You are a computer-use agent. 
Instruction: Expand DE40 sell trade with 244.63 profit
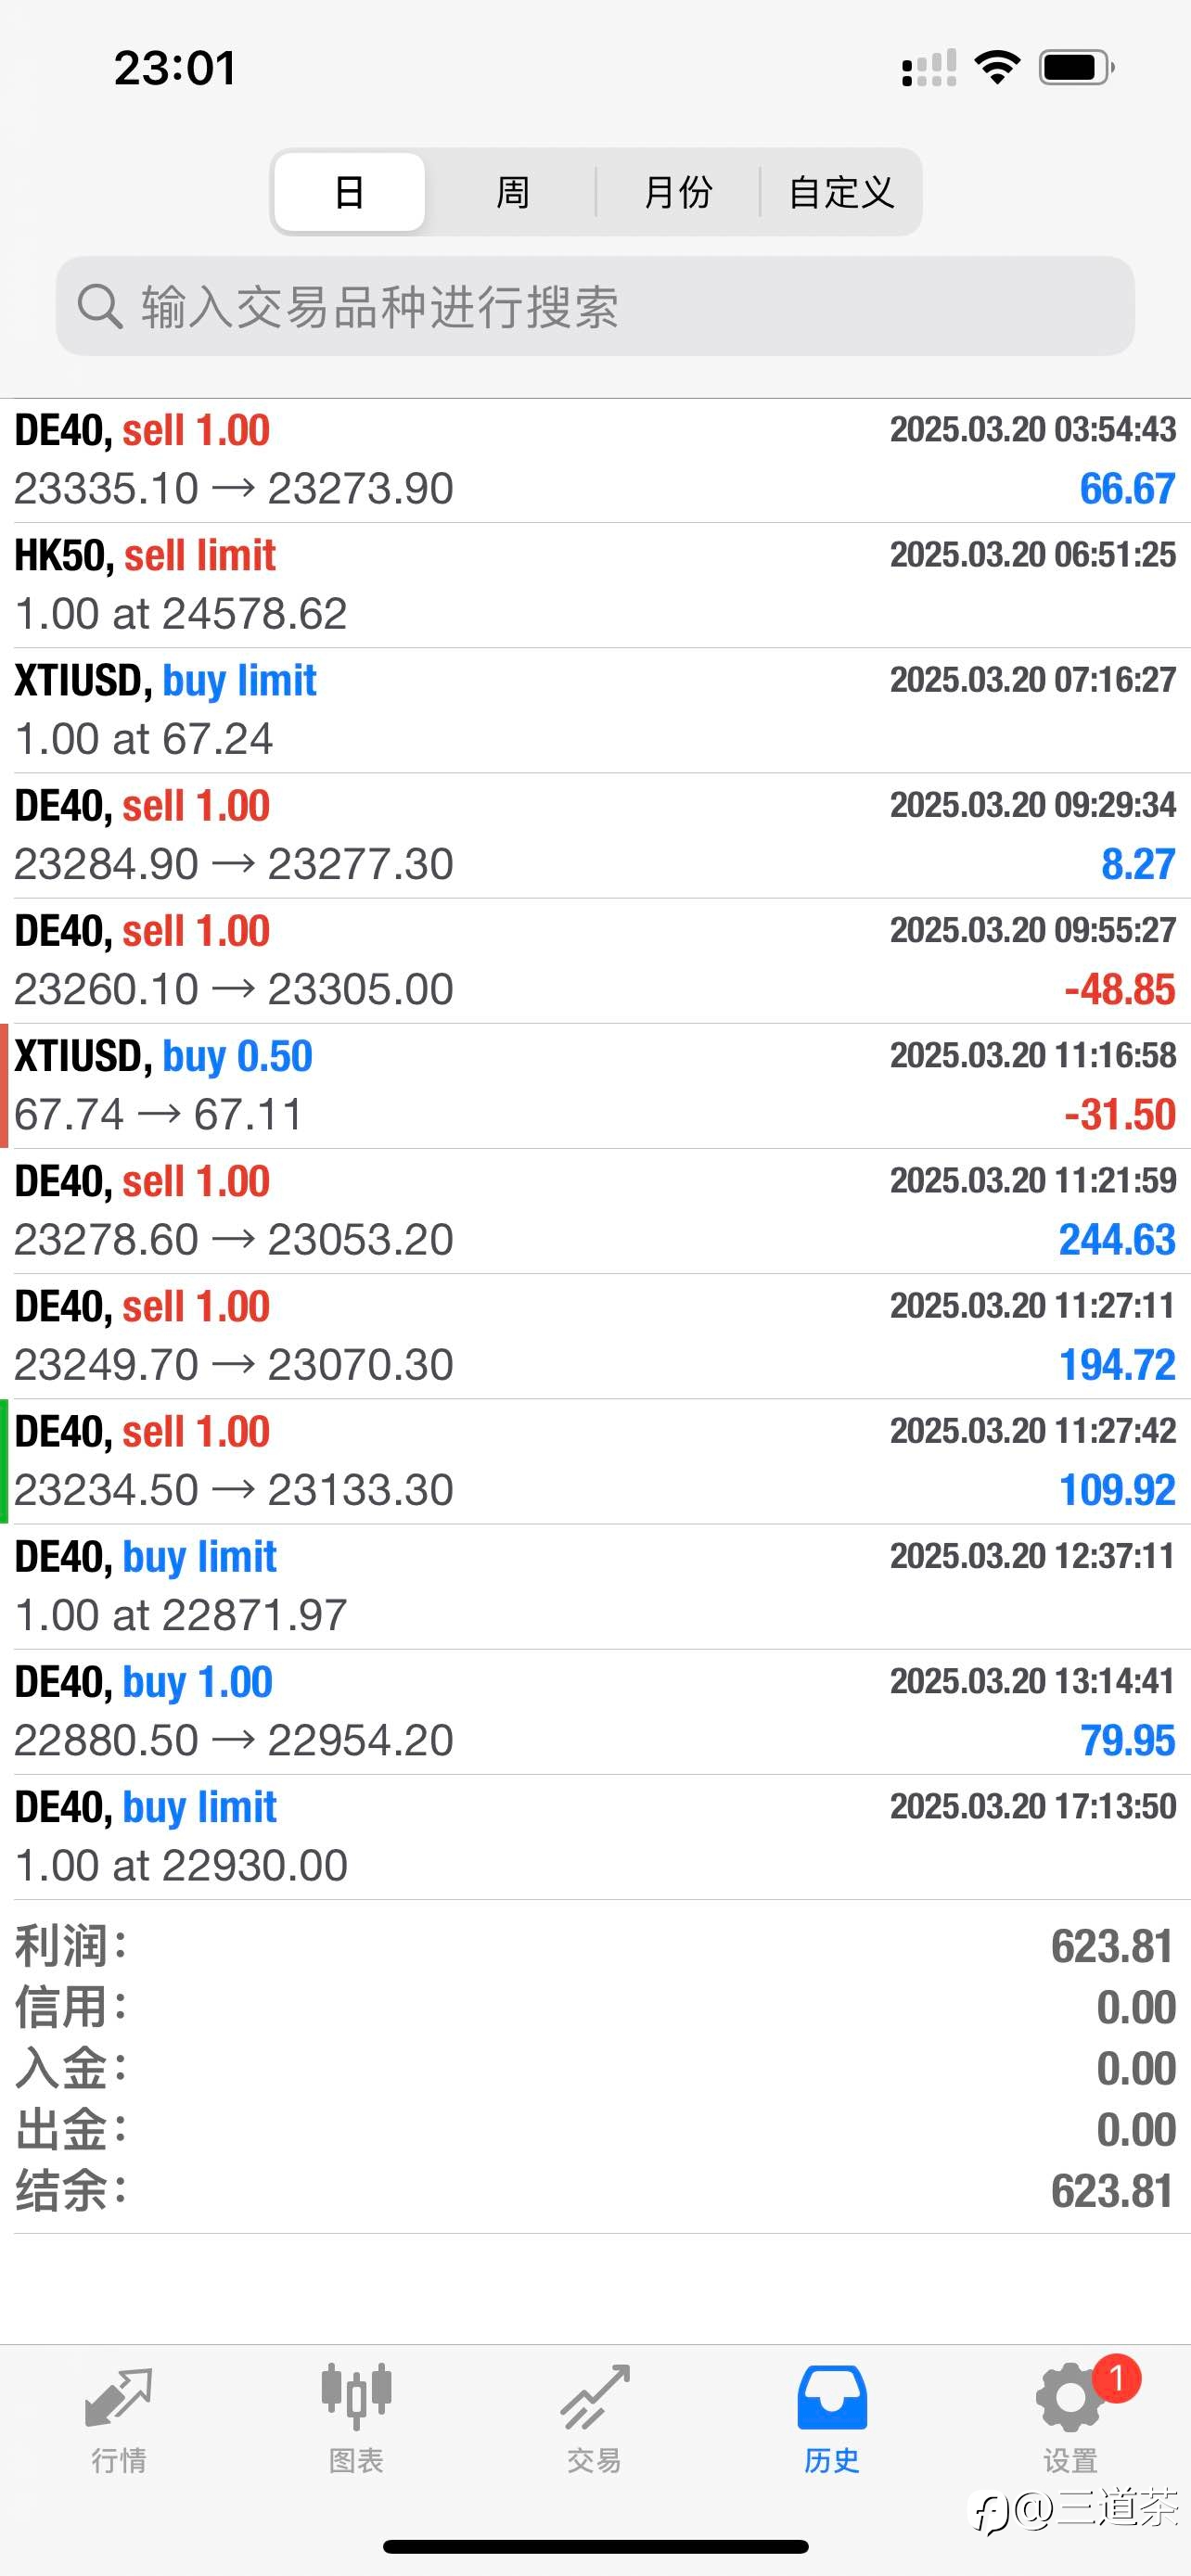coord(595,1210)
